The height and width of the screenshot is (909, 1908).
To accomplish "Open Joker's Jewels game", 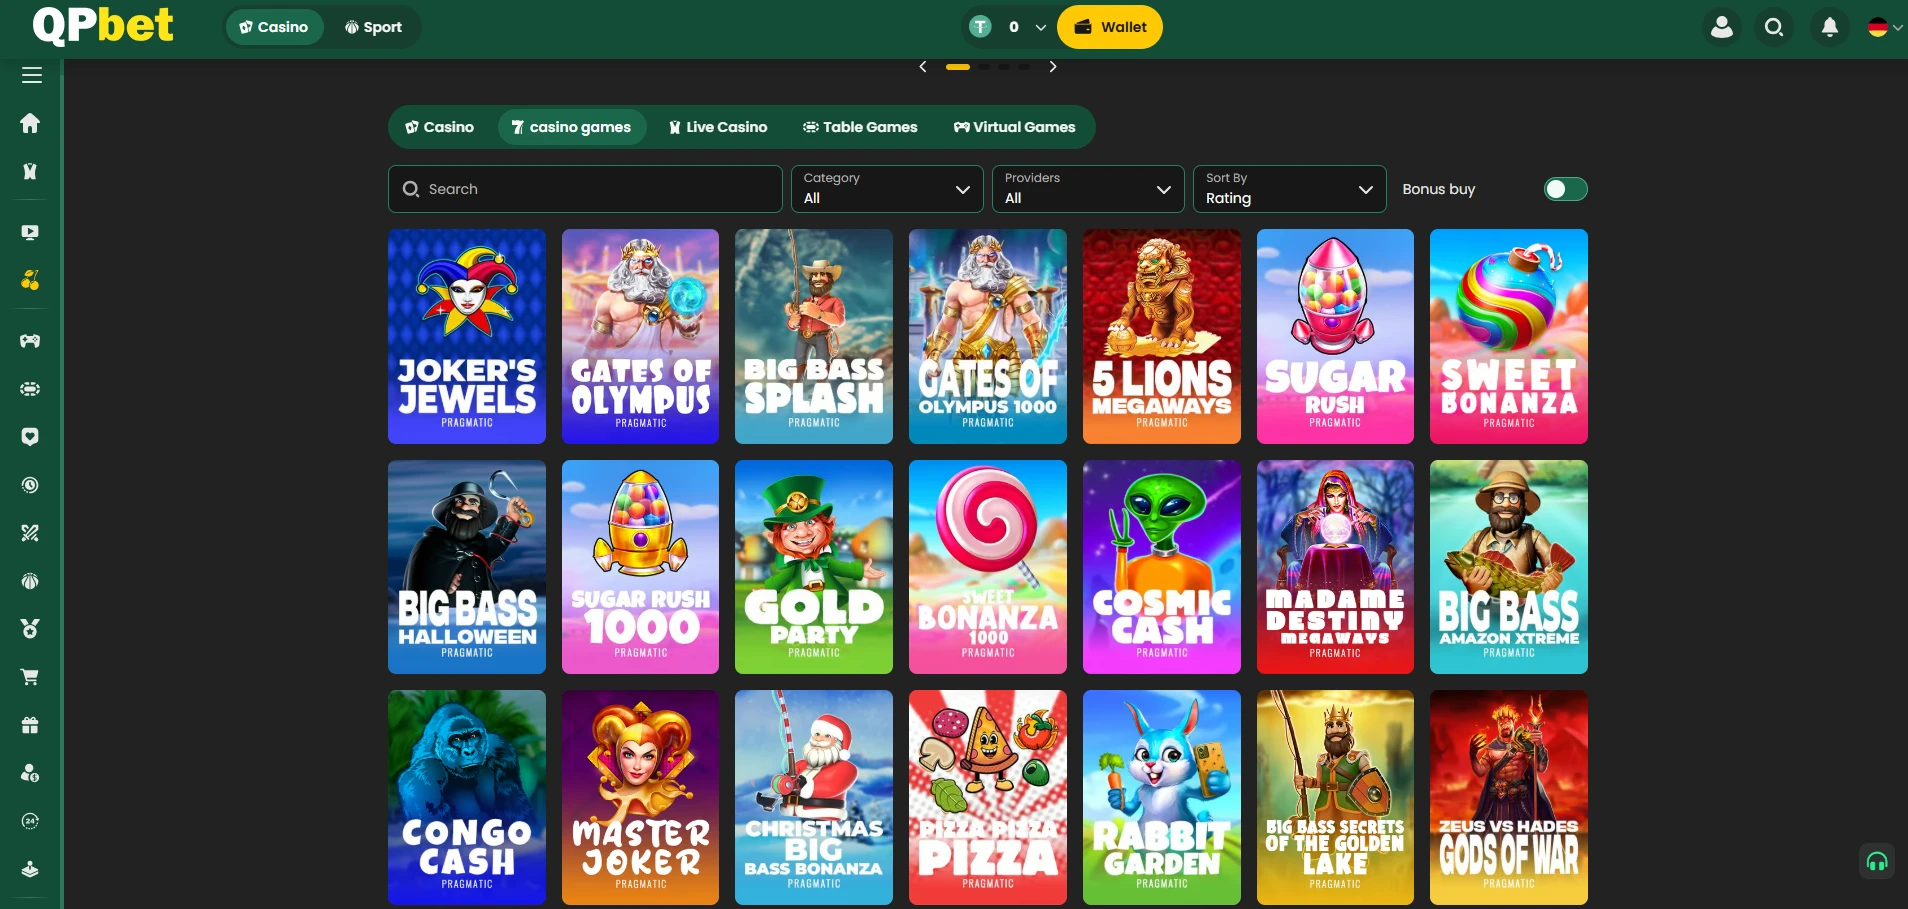I will (467, 336).
